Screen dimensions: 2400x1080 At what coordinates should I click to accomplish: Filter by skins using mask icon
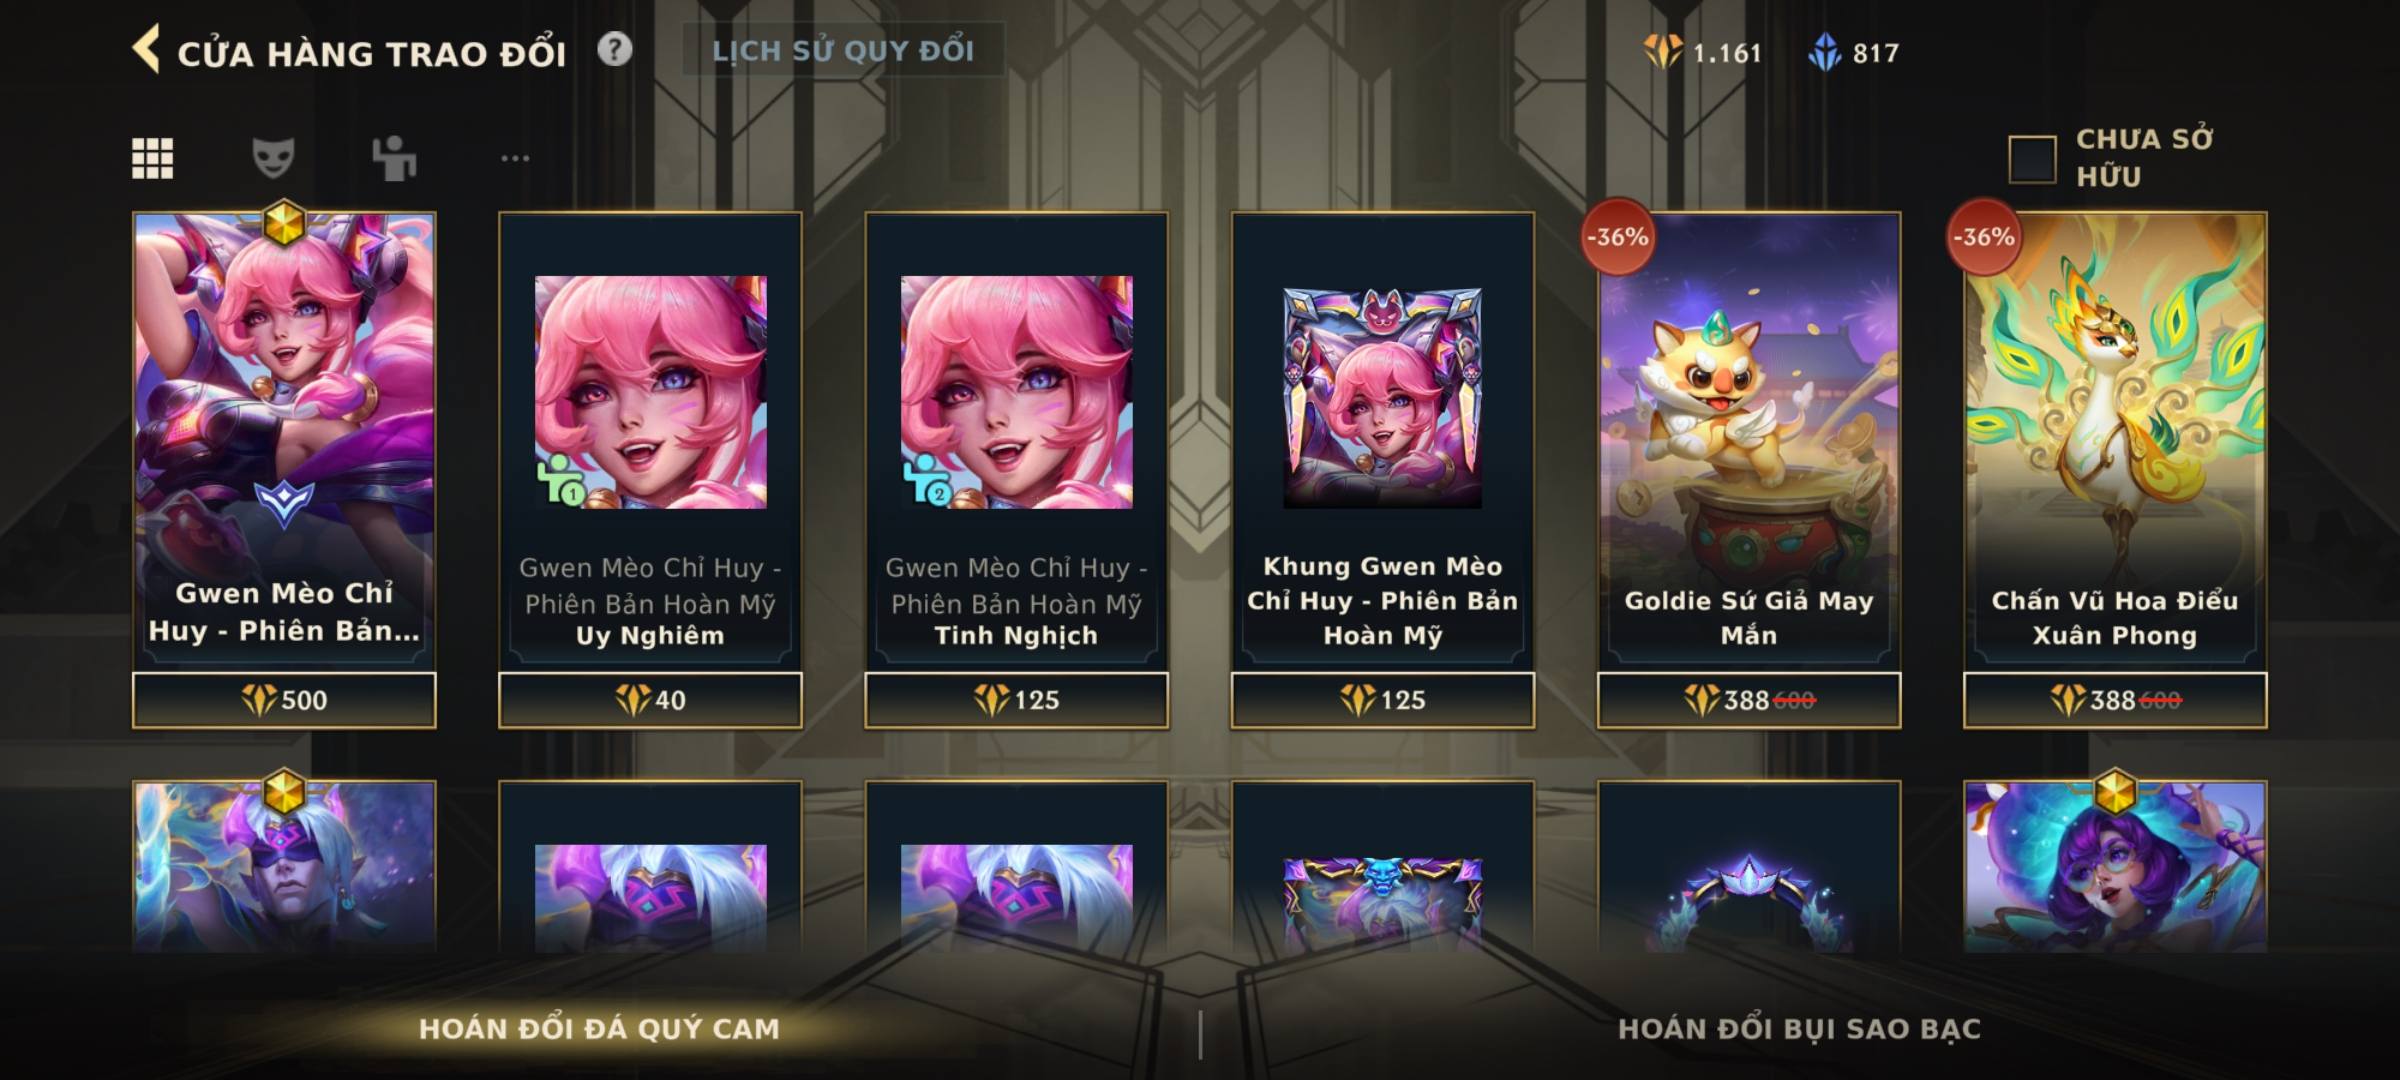click(273, 158)
